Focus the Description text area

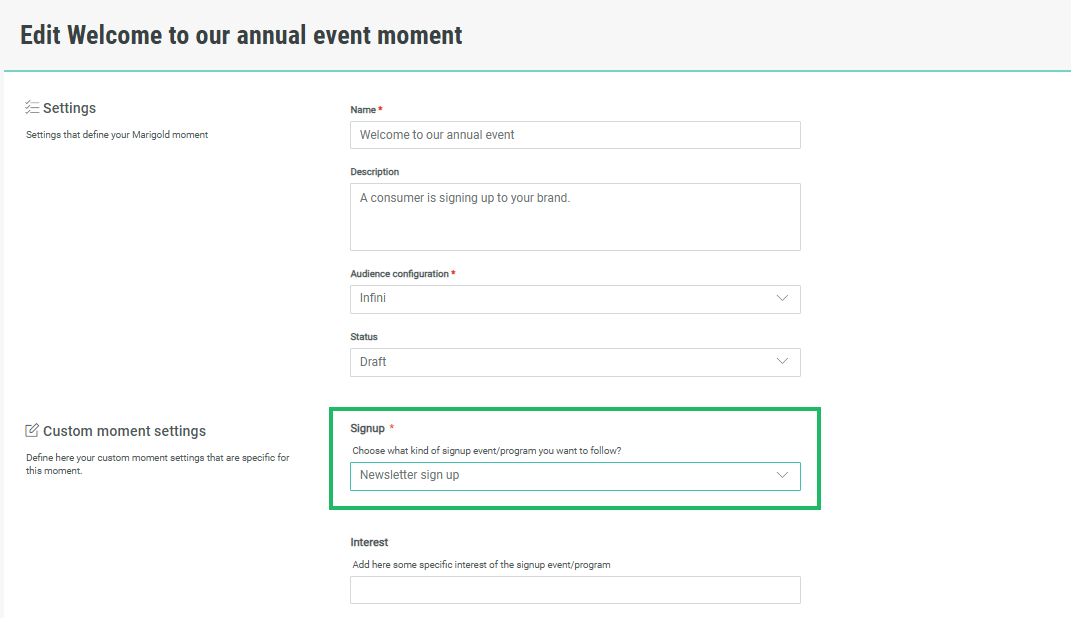575,216
